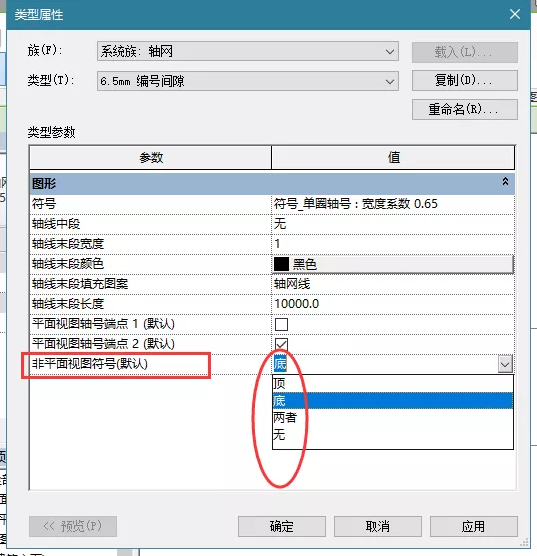This screenshot has width=537, height=556.
Task: Click the 确定 OK button
Action: (282, 526)
